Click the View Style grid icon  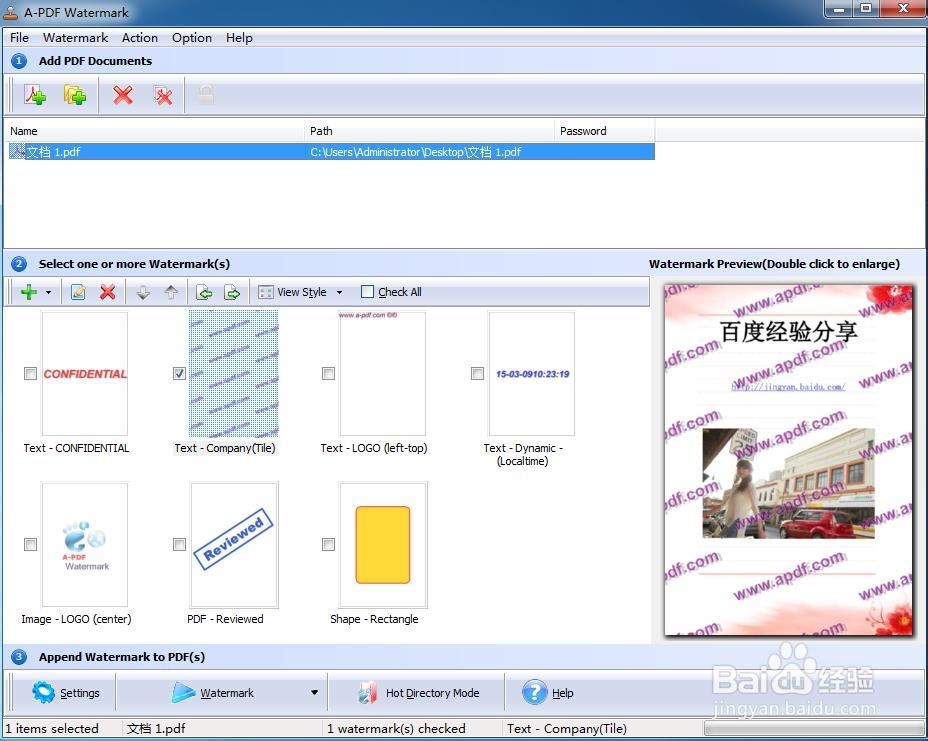click(x=266, y=292)
